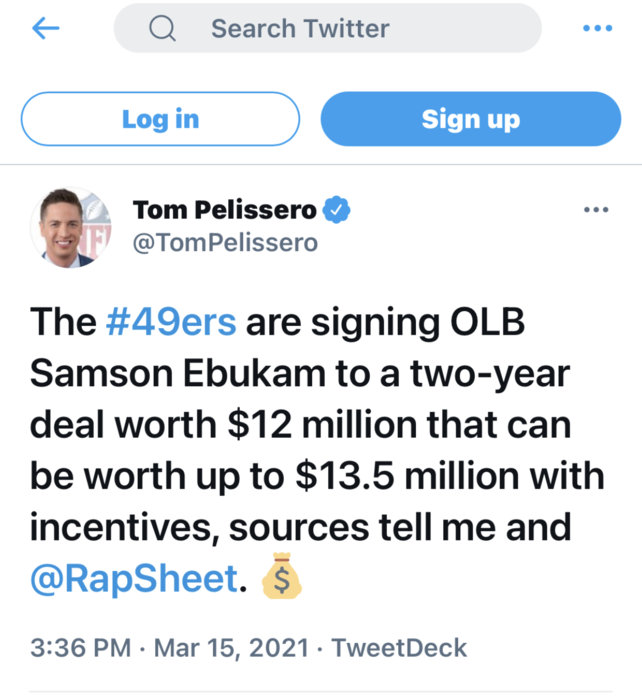Viewport: 642px width, 700px height.
Task: Focus the Search Twitter field
Action: [327, 28]
